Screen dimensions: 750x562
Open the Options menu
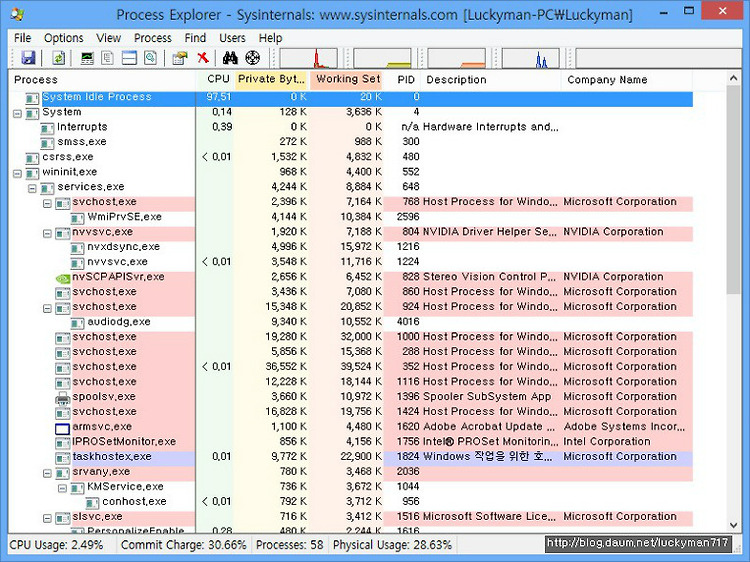coord(64,38)
